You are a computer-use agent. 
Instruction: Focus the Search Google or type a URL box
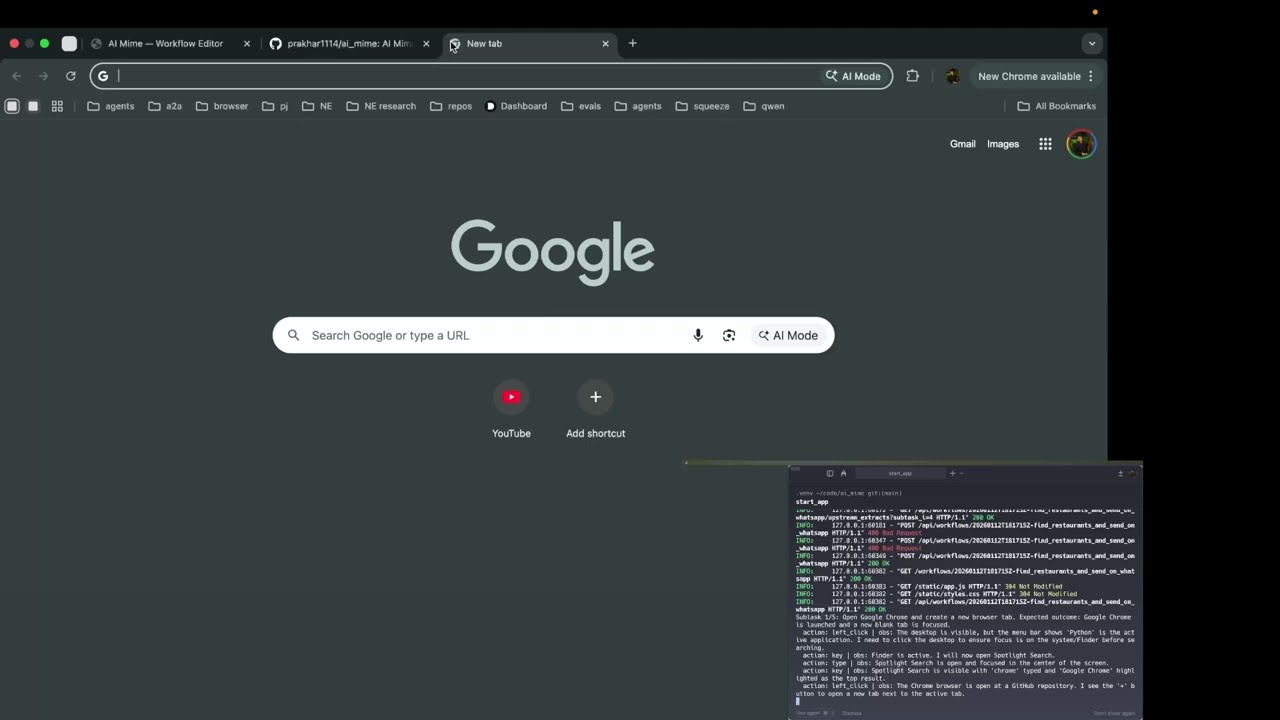coord(553,335)
